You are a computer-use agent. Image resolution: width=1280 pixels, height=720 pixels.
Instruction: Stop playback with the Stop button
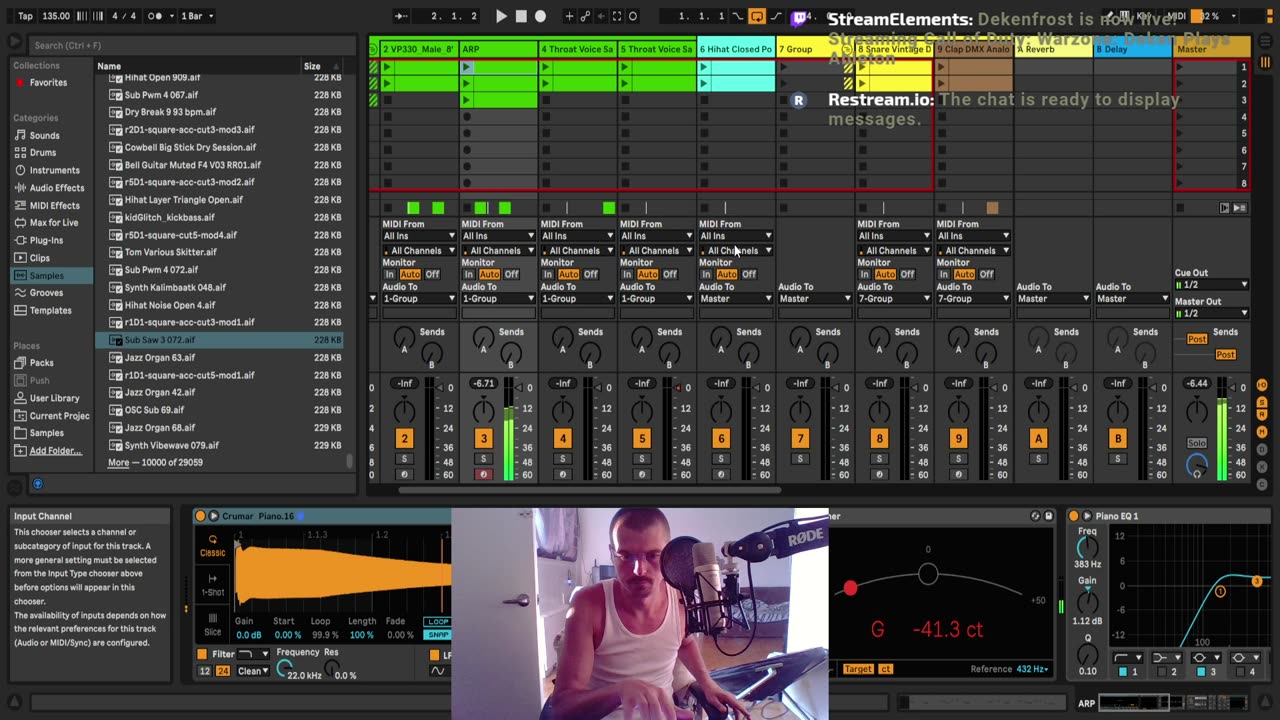tap(521, 16)
